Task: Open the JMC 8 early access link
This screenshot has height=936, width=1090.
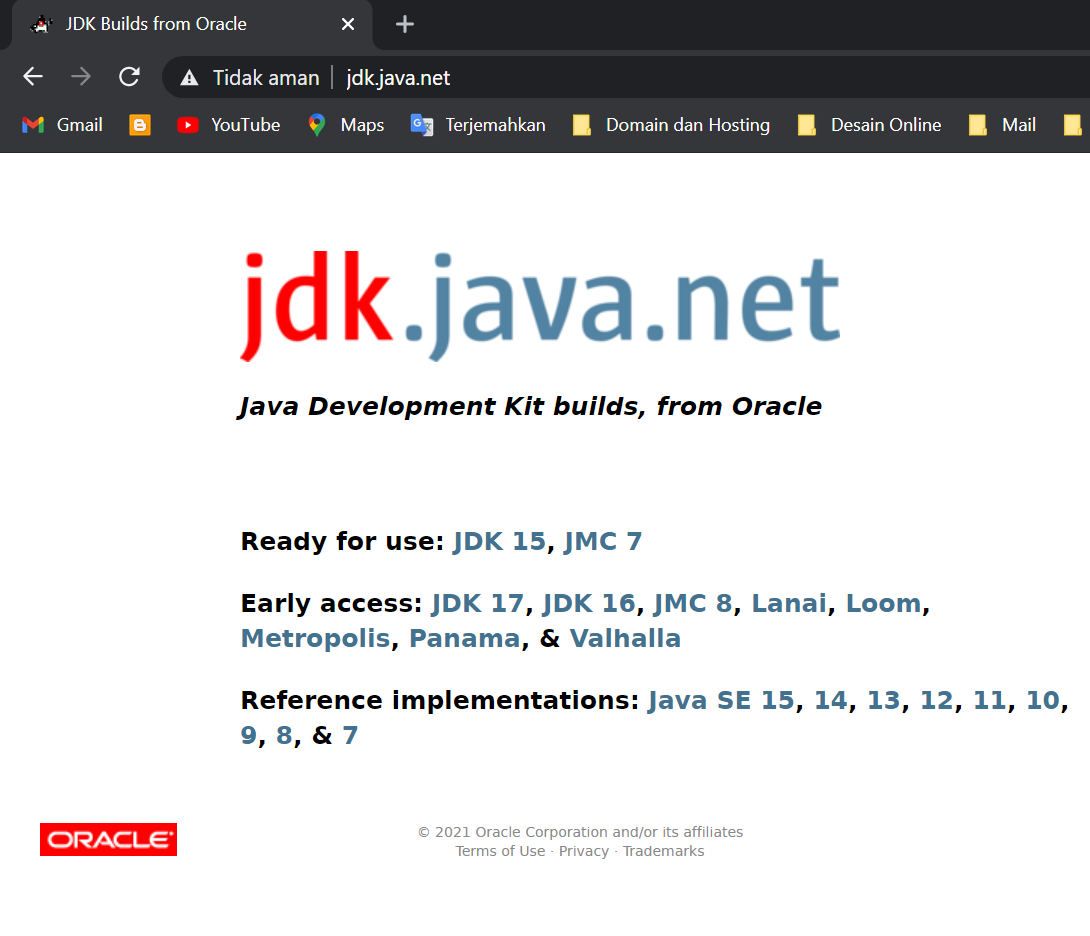Action: [693, 603]
